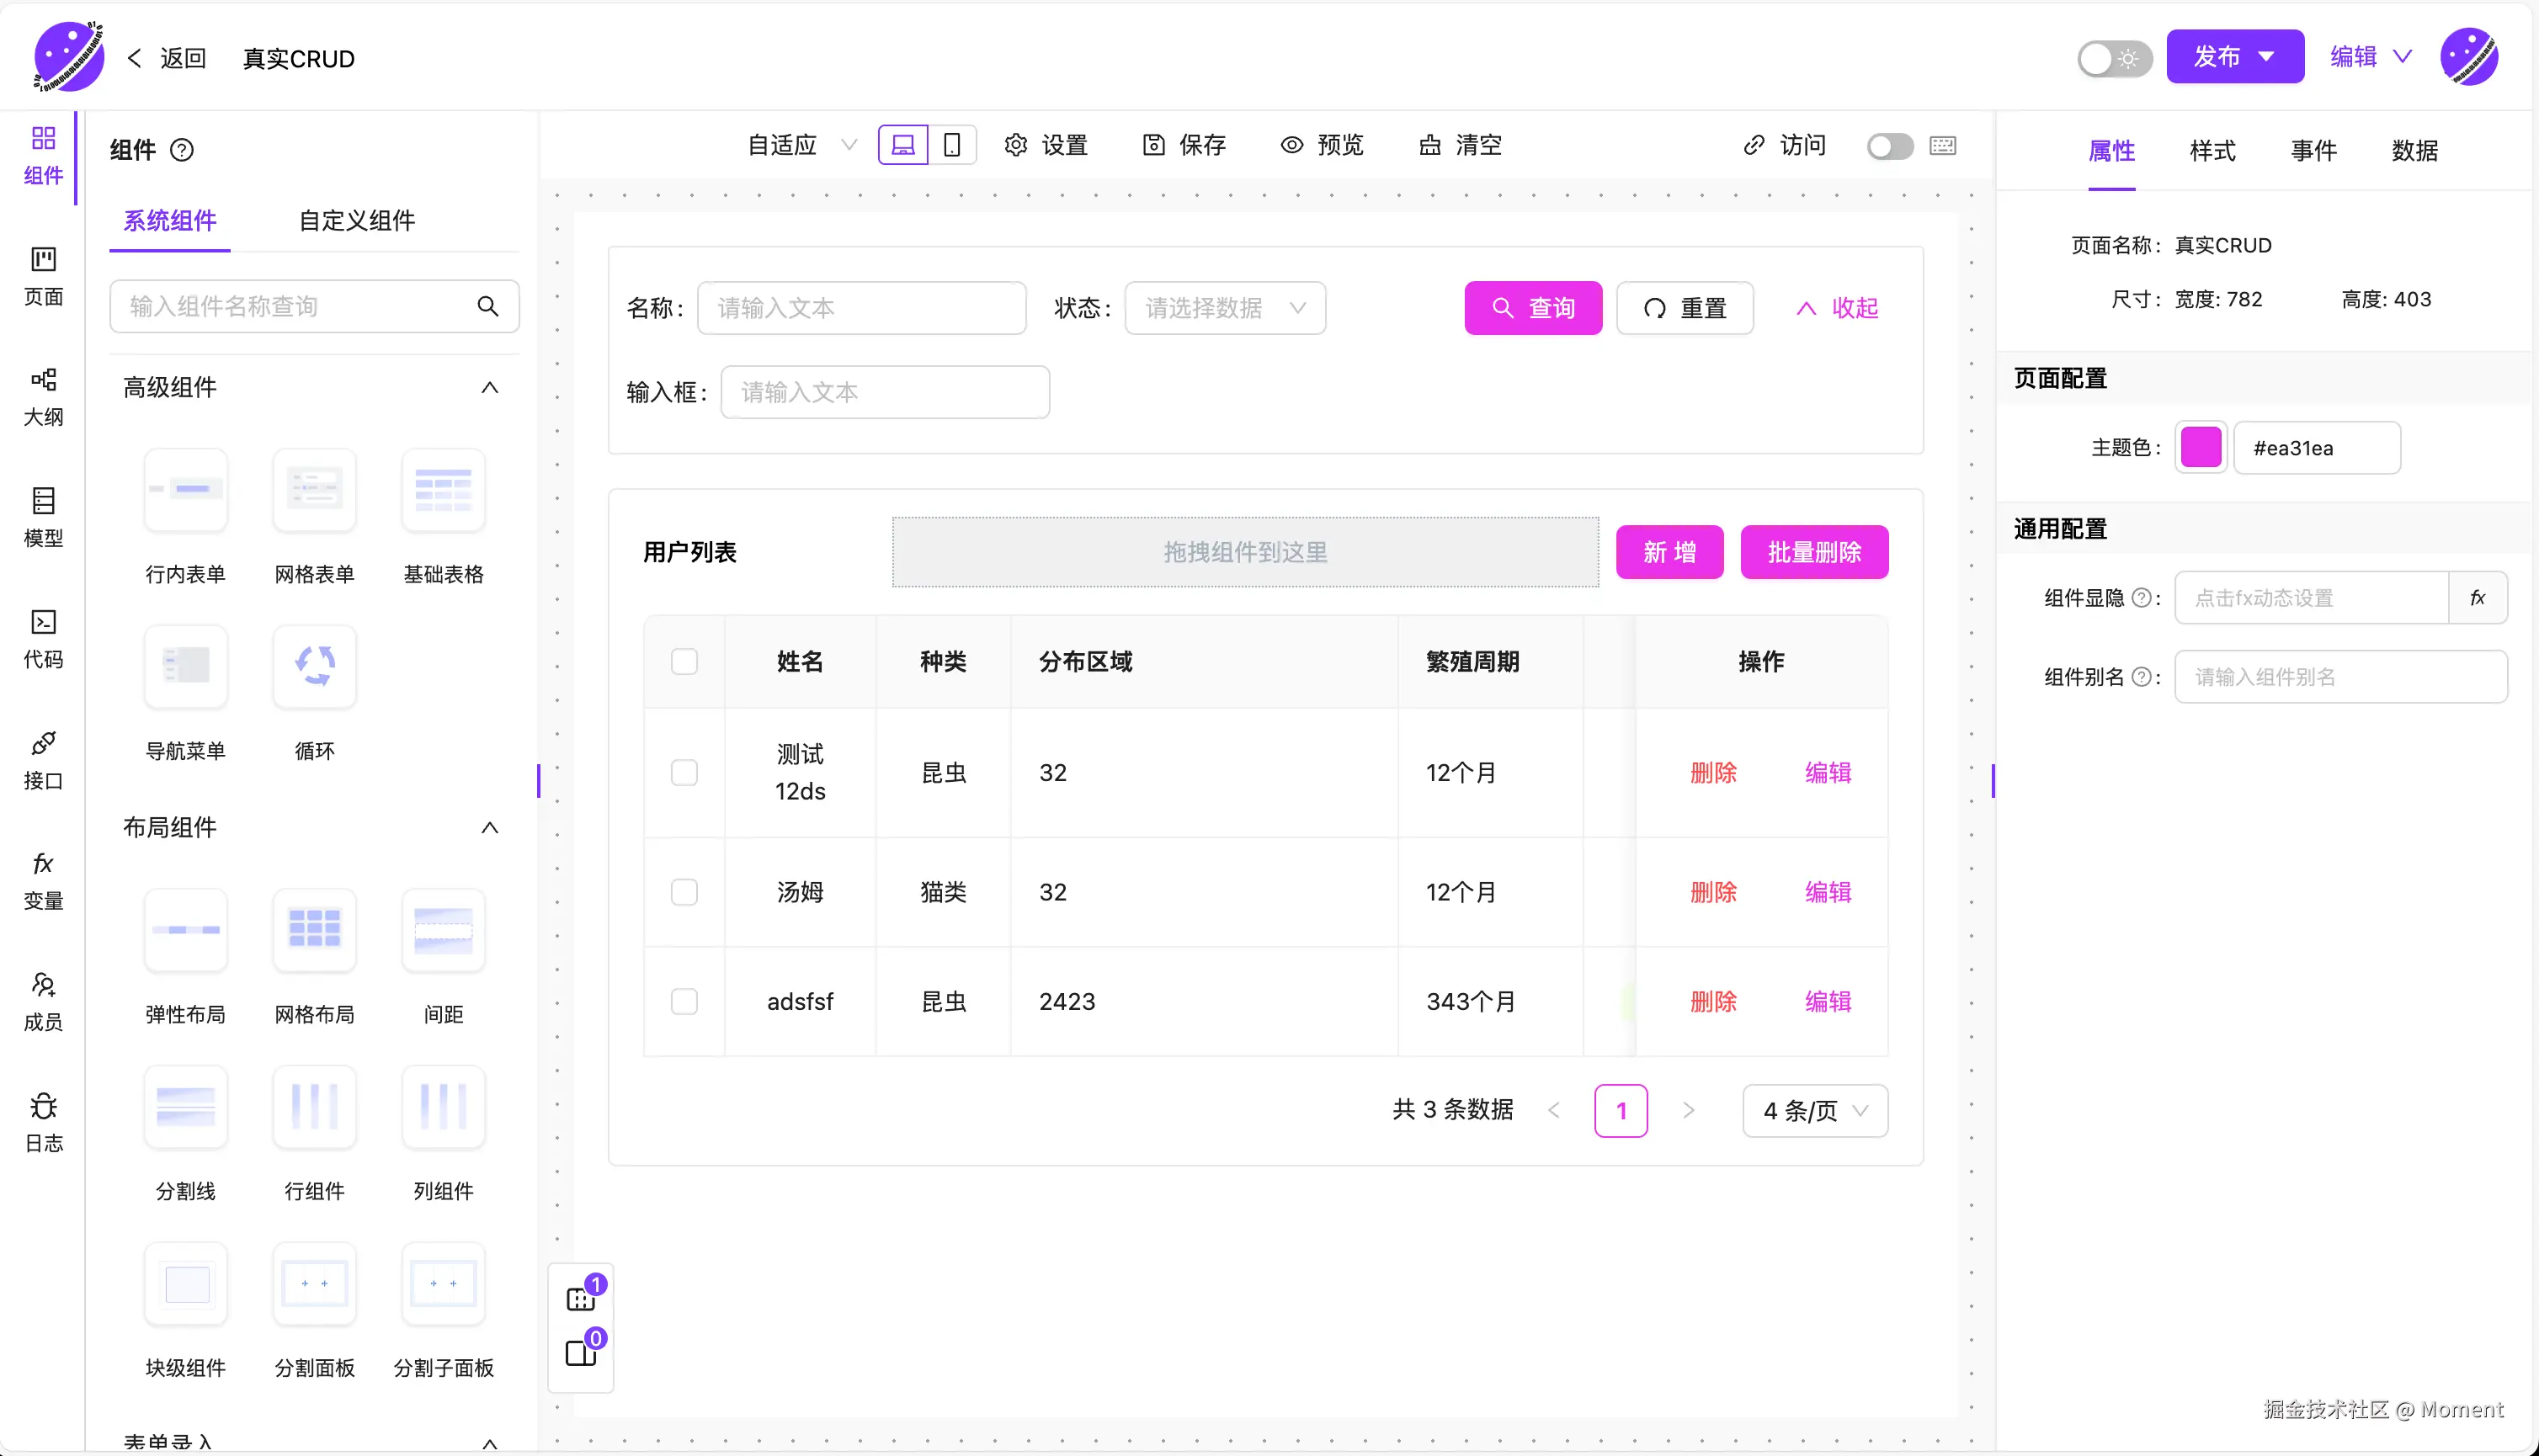Select the 网格布局 grid layout component

[314, 930]
